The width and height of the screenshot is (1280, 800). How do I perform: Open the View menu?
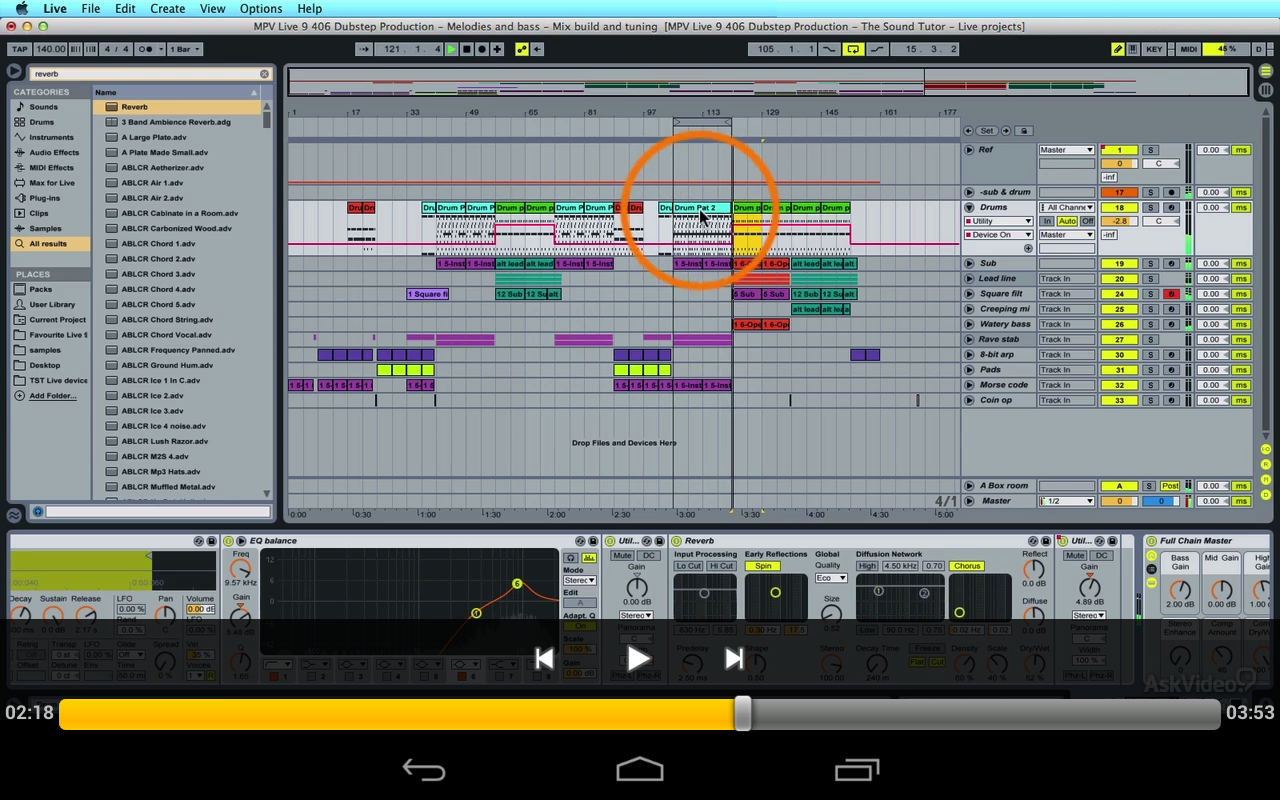(x=213, y=8)
